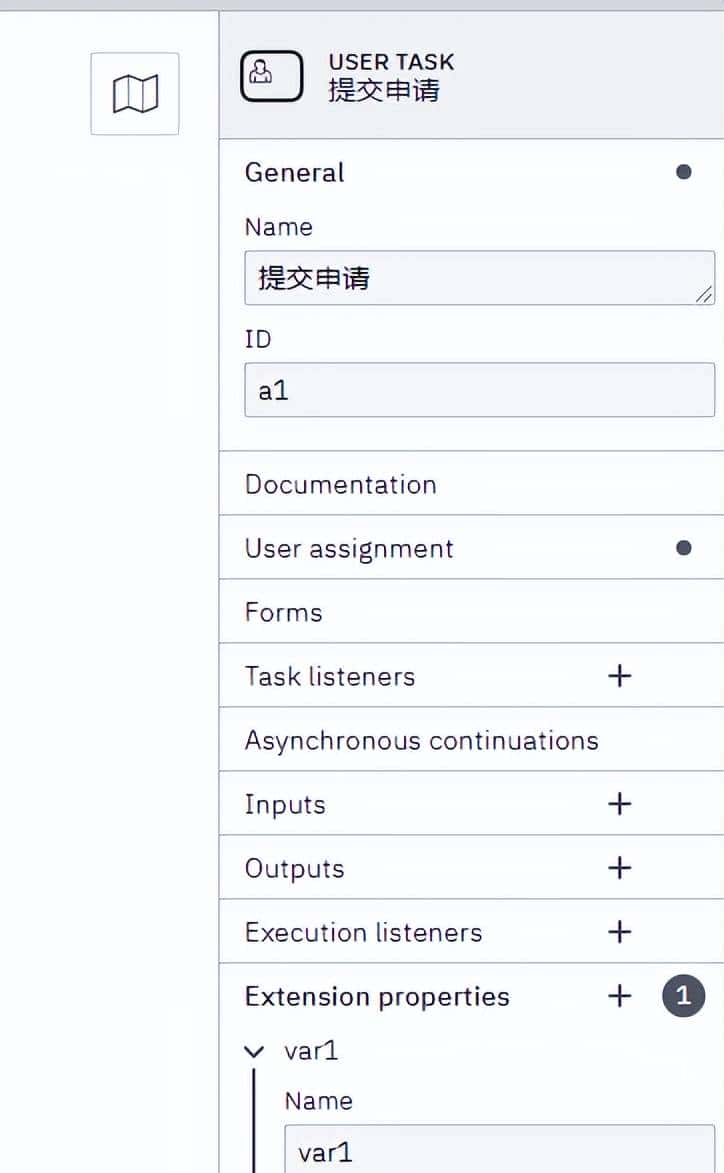Open the process overview map icon

[x=134, y=93]
